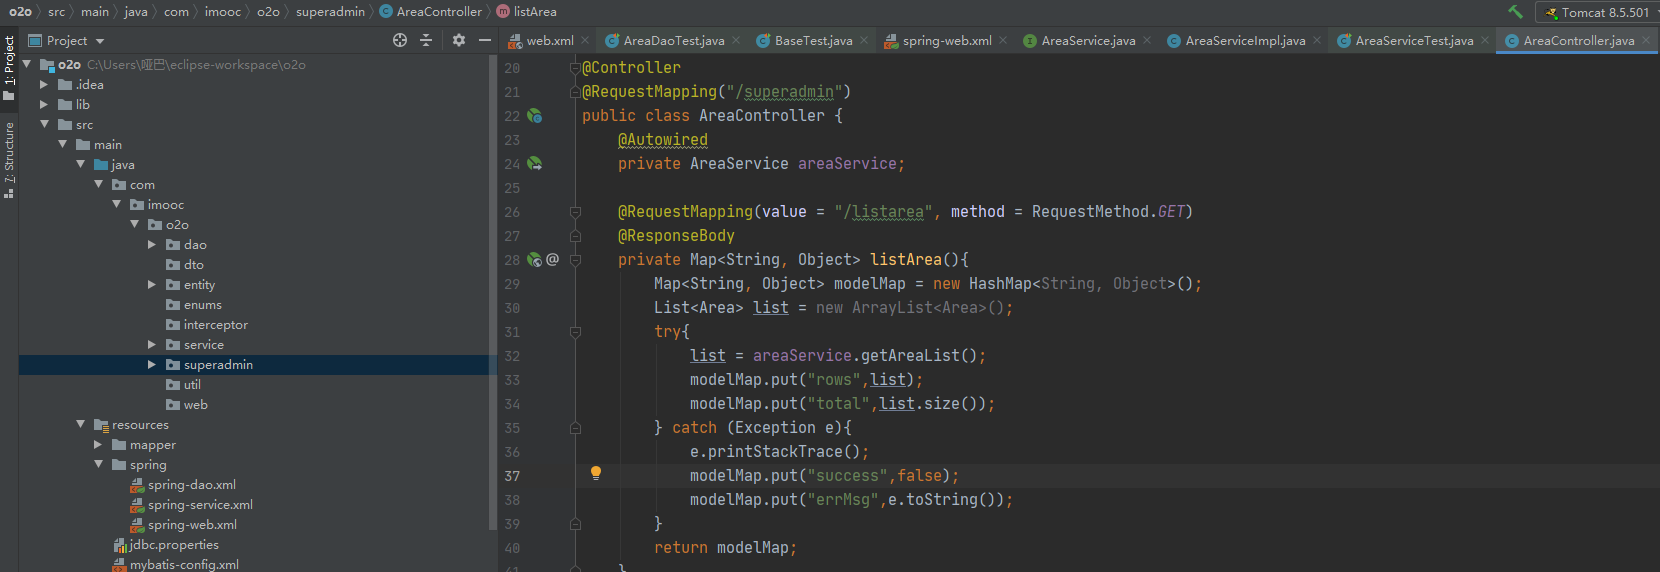Click the Build project hammer icon
Viewport: 1660px width, 572px height.
click(1516, 12)
